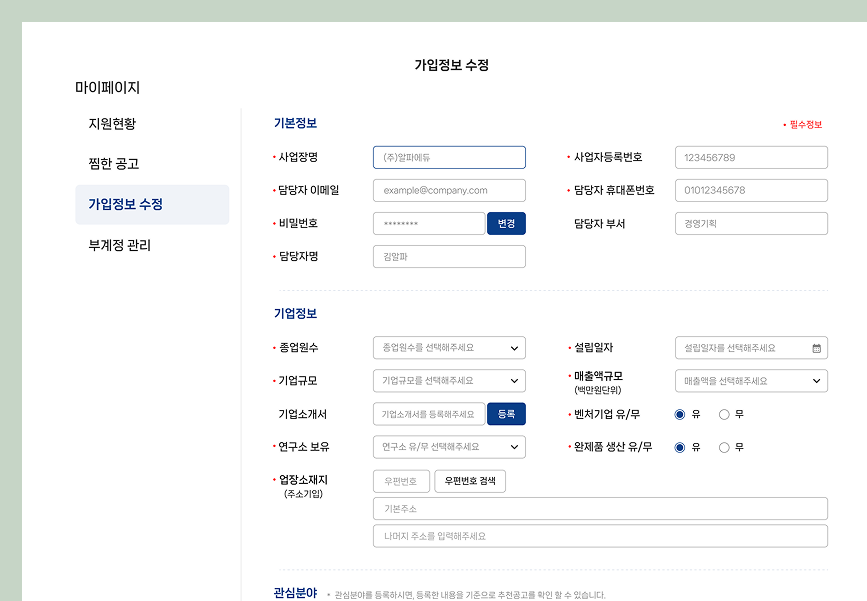Select 가입정보 수정 in sidebar

point(125,204)
